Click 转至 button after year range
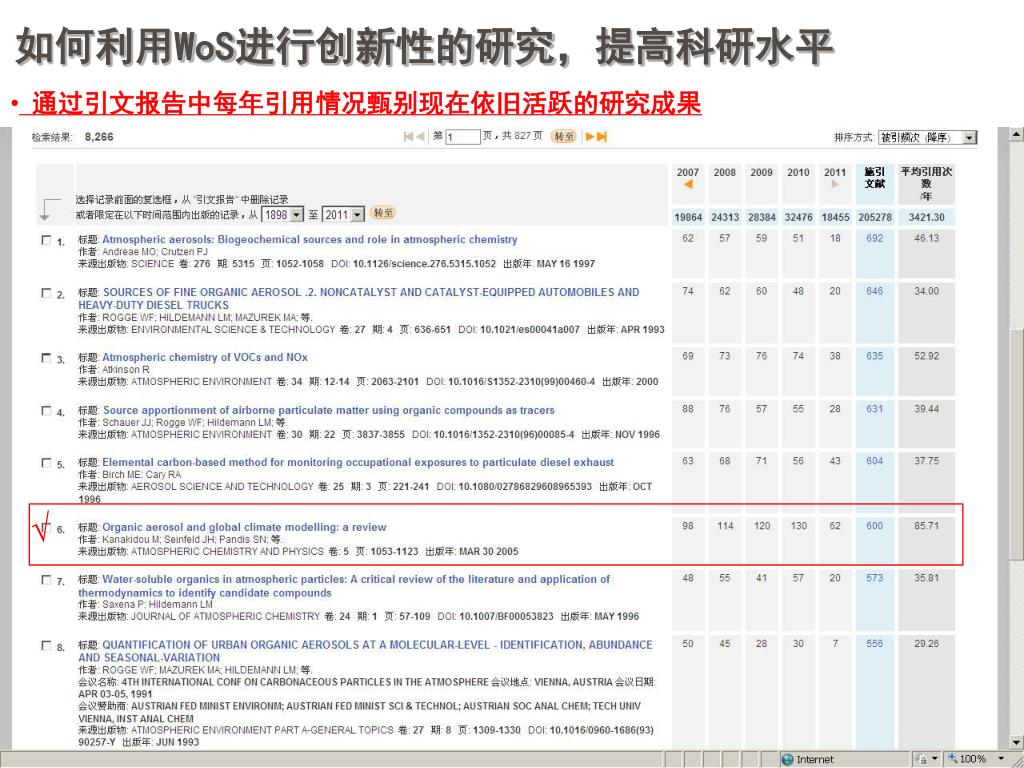1024x768 pixels. pyautogui.click(x=383, y=213)
